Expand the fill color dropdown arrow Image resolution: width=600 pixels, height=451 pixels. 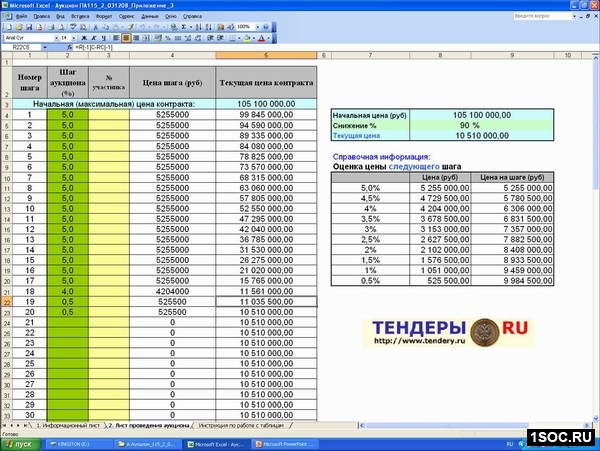tap(254, 38)
